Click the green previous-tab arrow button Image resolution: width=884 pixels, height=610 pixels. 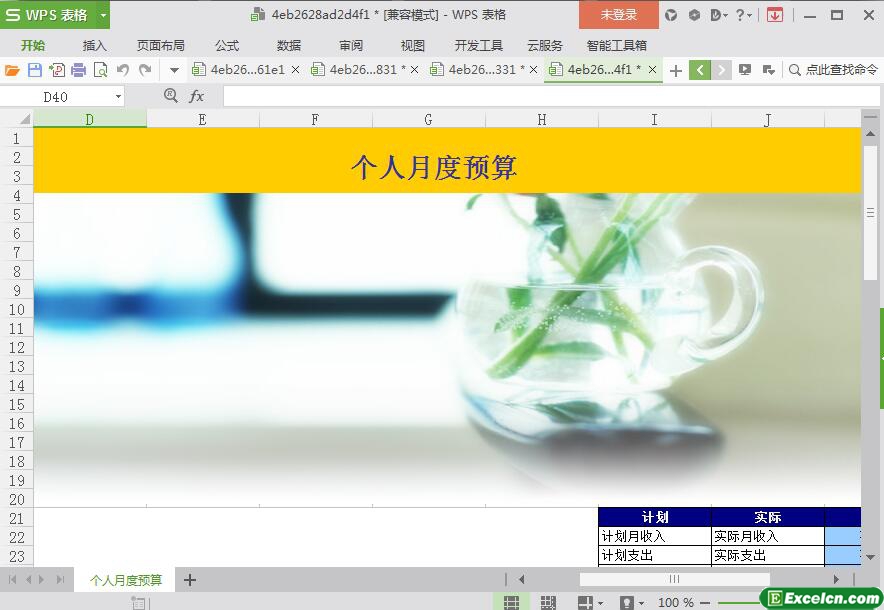point(700,70)
